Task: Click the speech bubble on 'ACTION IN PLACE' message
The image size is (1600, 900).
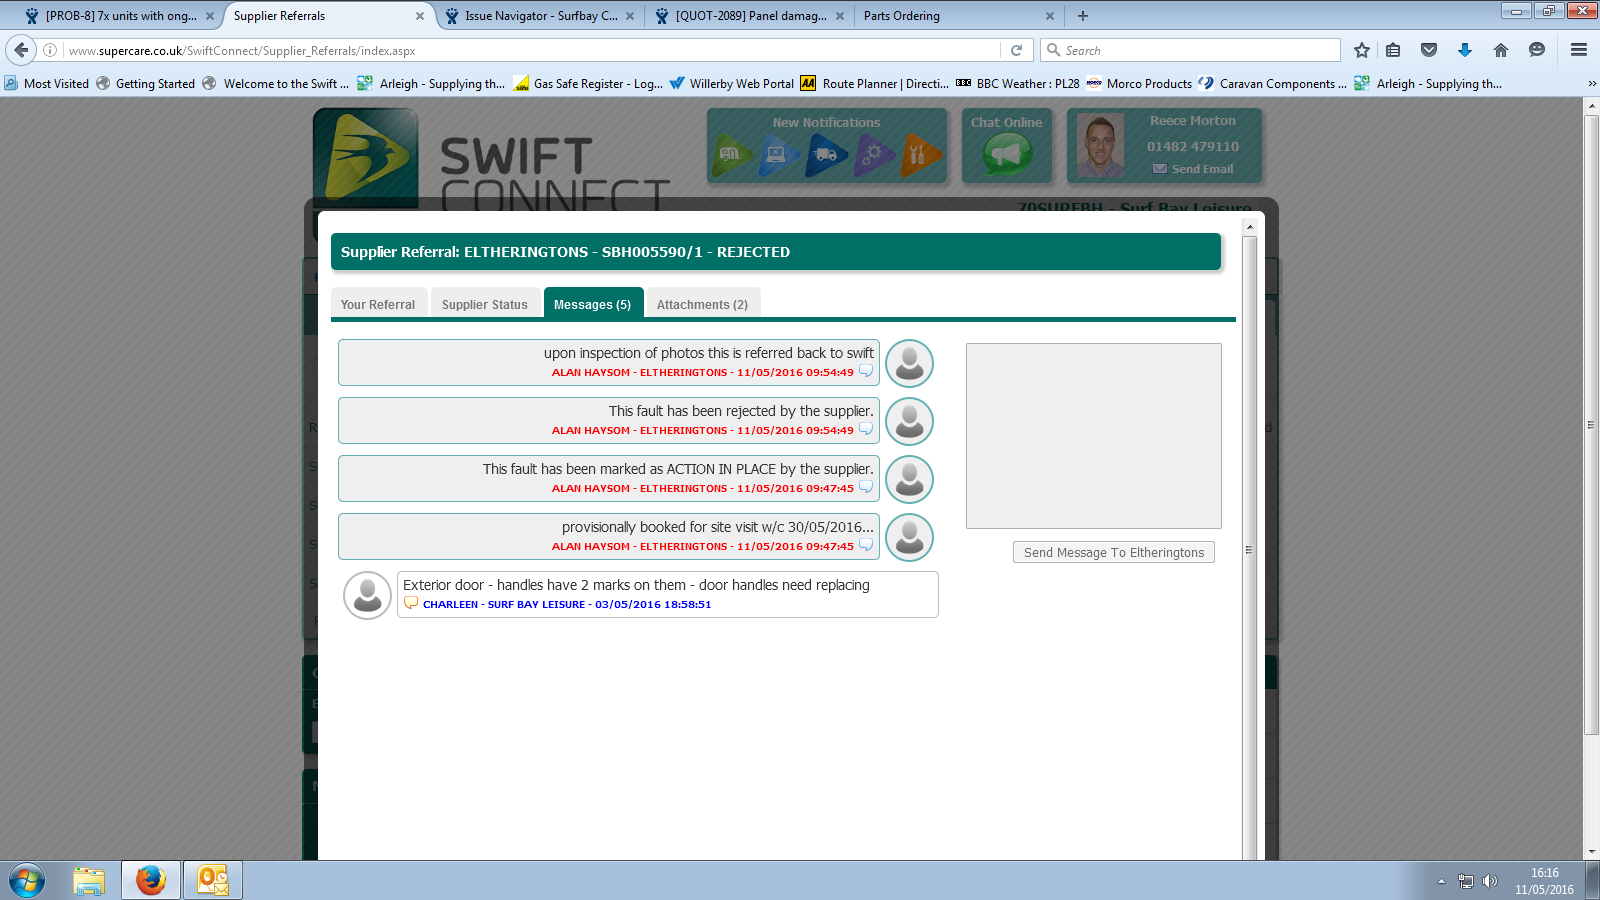Action: (x=866, y=487)
